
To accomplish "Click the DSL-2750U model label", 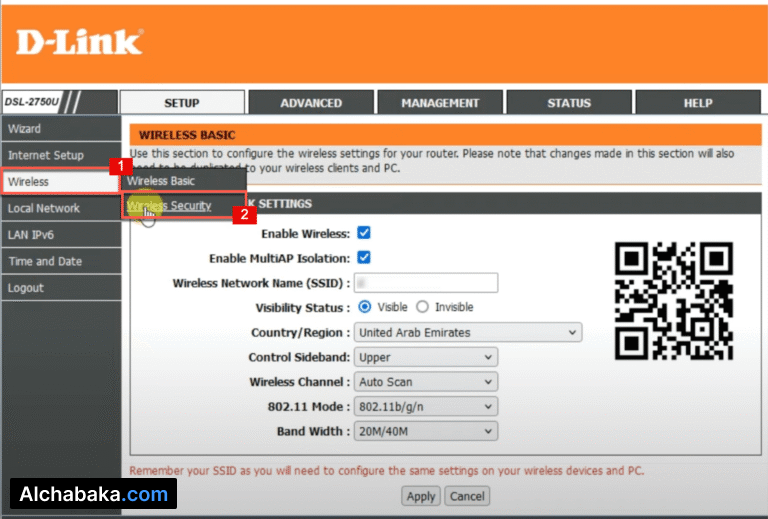I will pos(31,102).
